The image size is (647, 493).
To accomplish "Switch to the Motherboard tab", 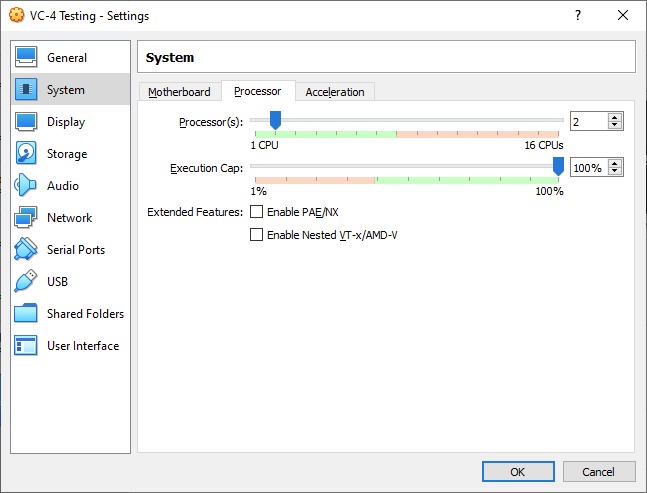I will (179, 92).
